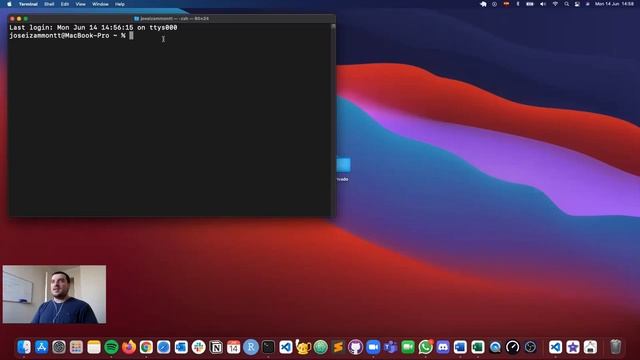The width and height of the screenshot is (640, 360).
Task: Select the blue folder on the desktop
Action: 343,165
